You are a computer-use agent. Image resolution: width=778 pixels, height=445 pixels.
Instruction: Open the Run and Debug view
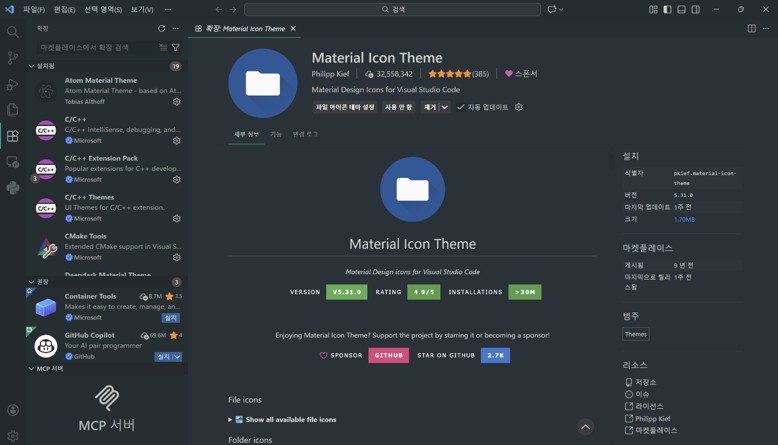13,84
